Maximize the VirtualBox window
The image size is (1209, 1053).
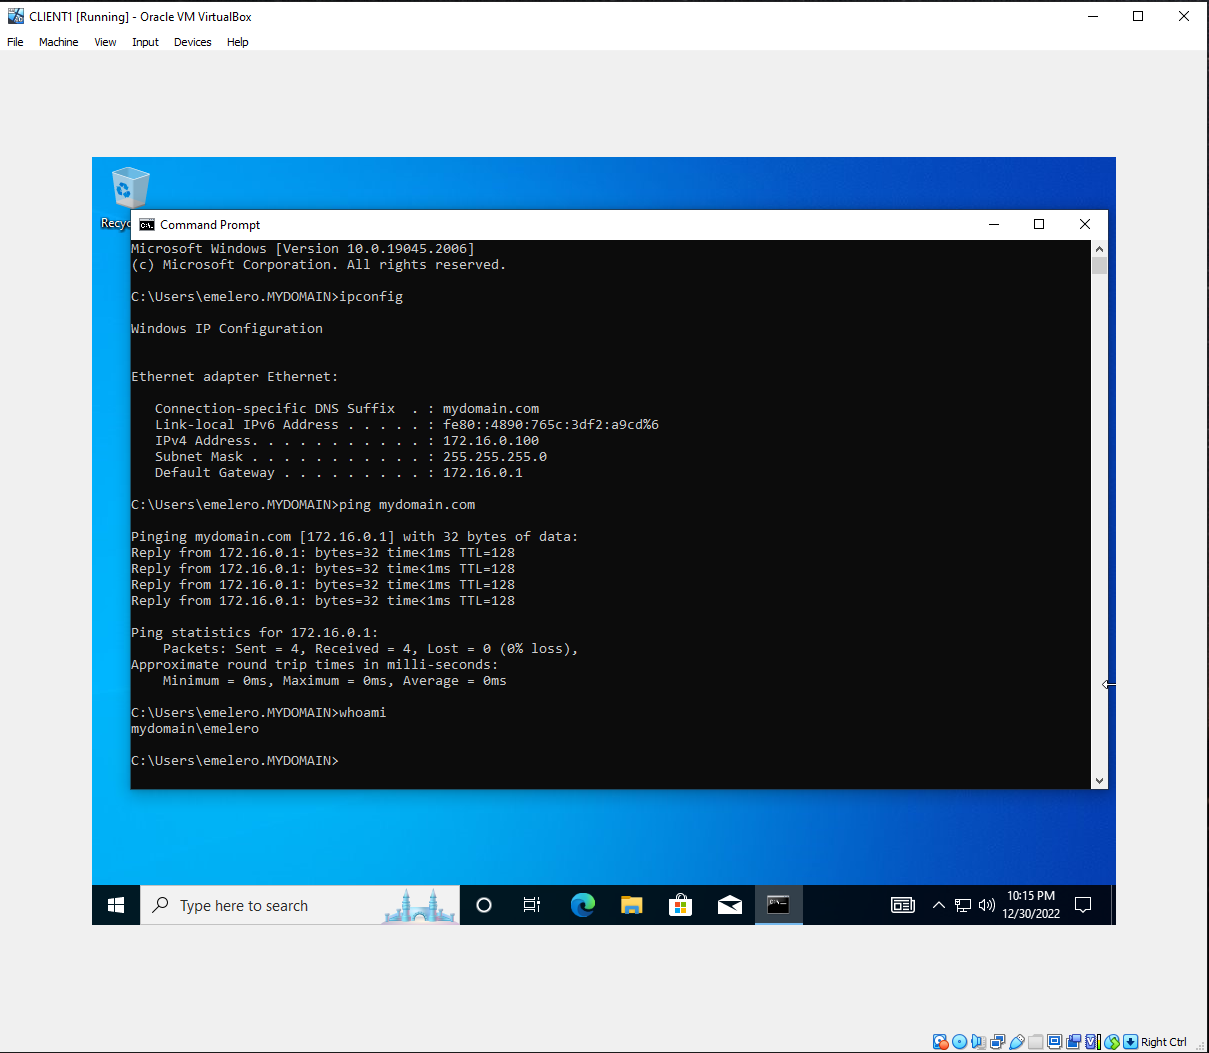pos(1138,16)
